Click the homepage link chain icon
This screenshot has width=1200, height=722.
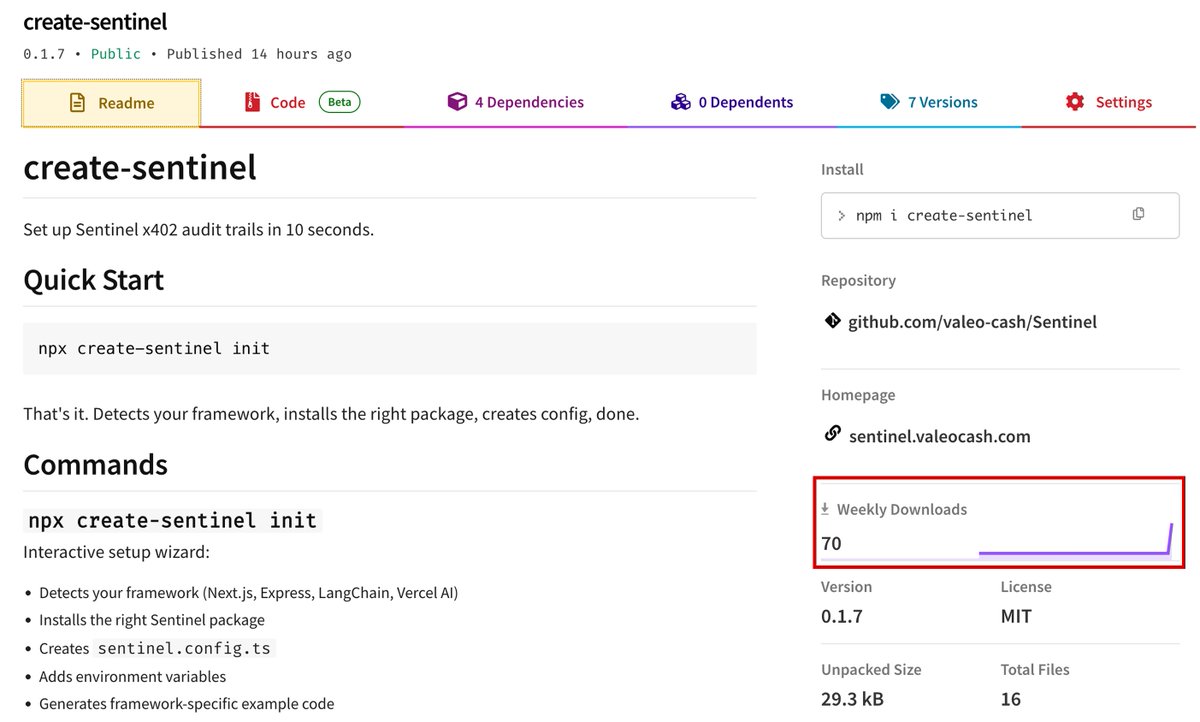coord(831,434)
